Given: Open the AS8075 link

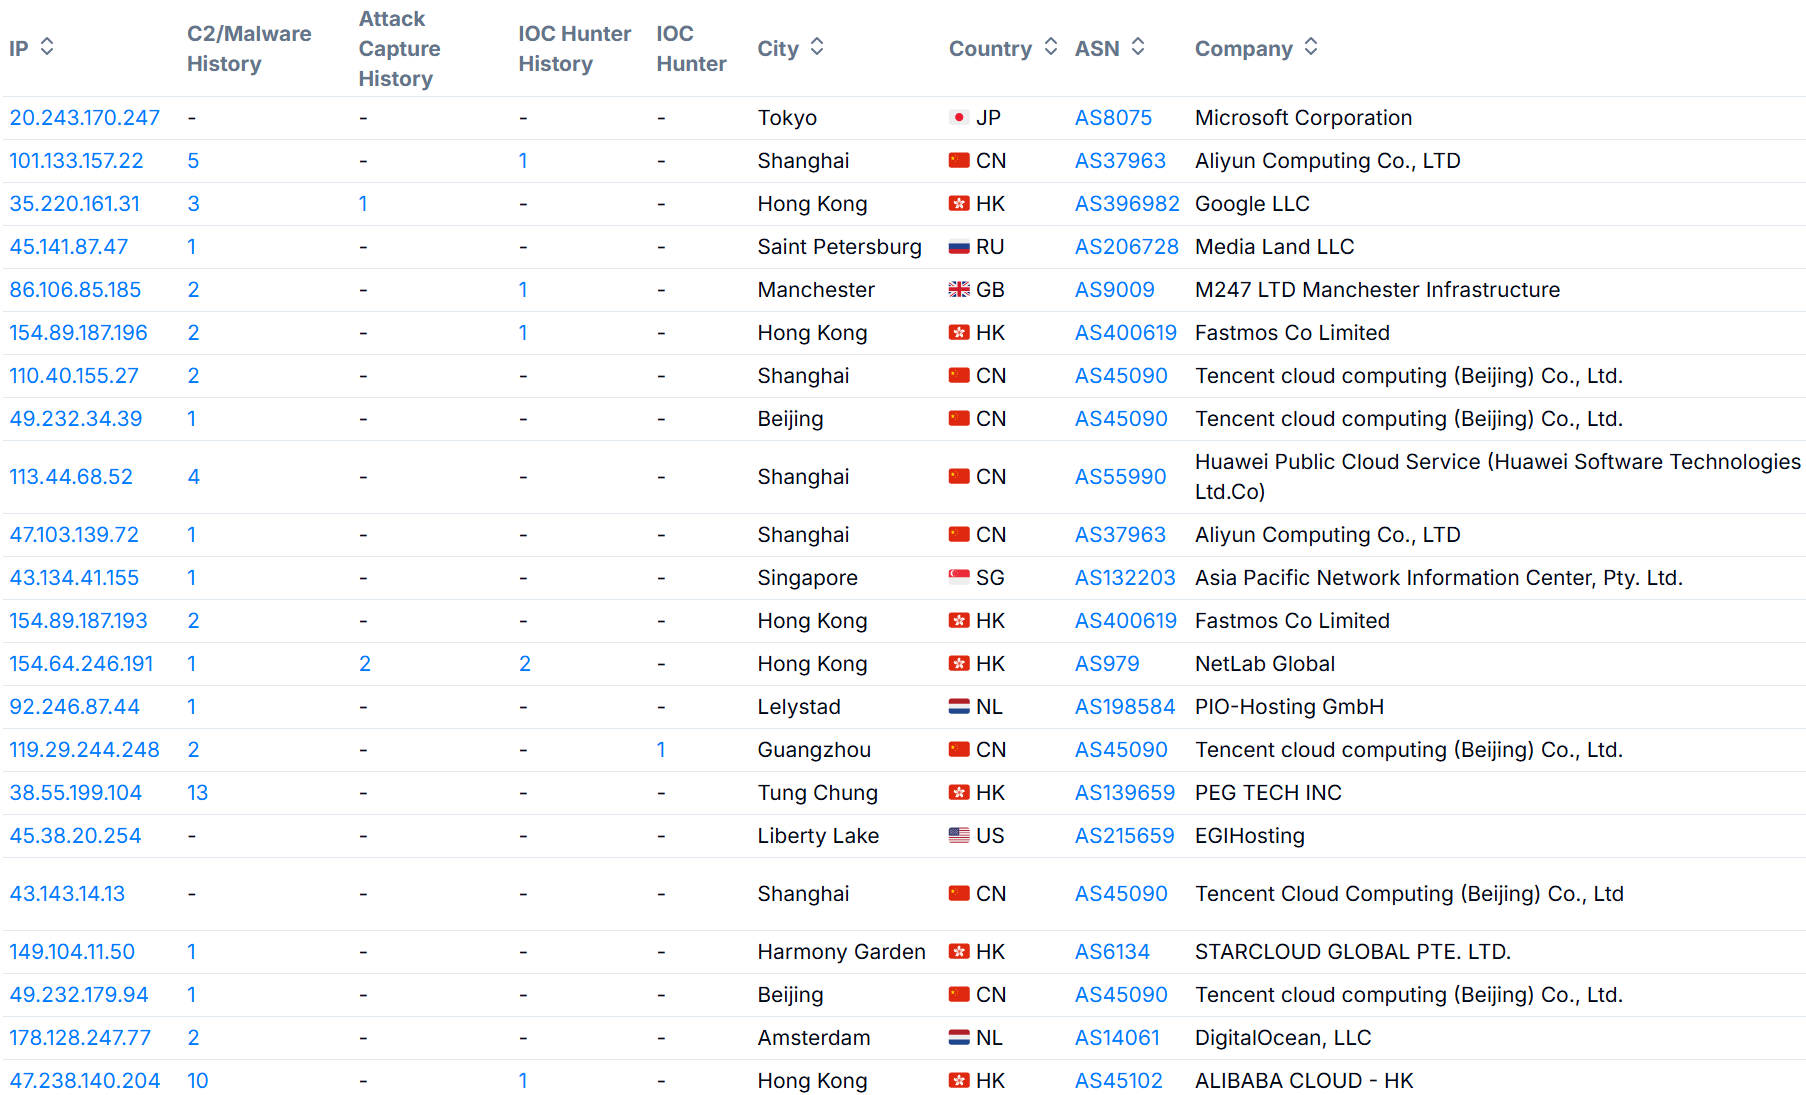Looking at the screenshot, I should (x=1112, y=117).
